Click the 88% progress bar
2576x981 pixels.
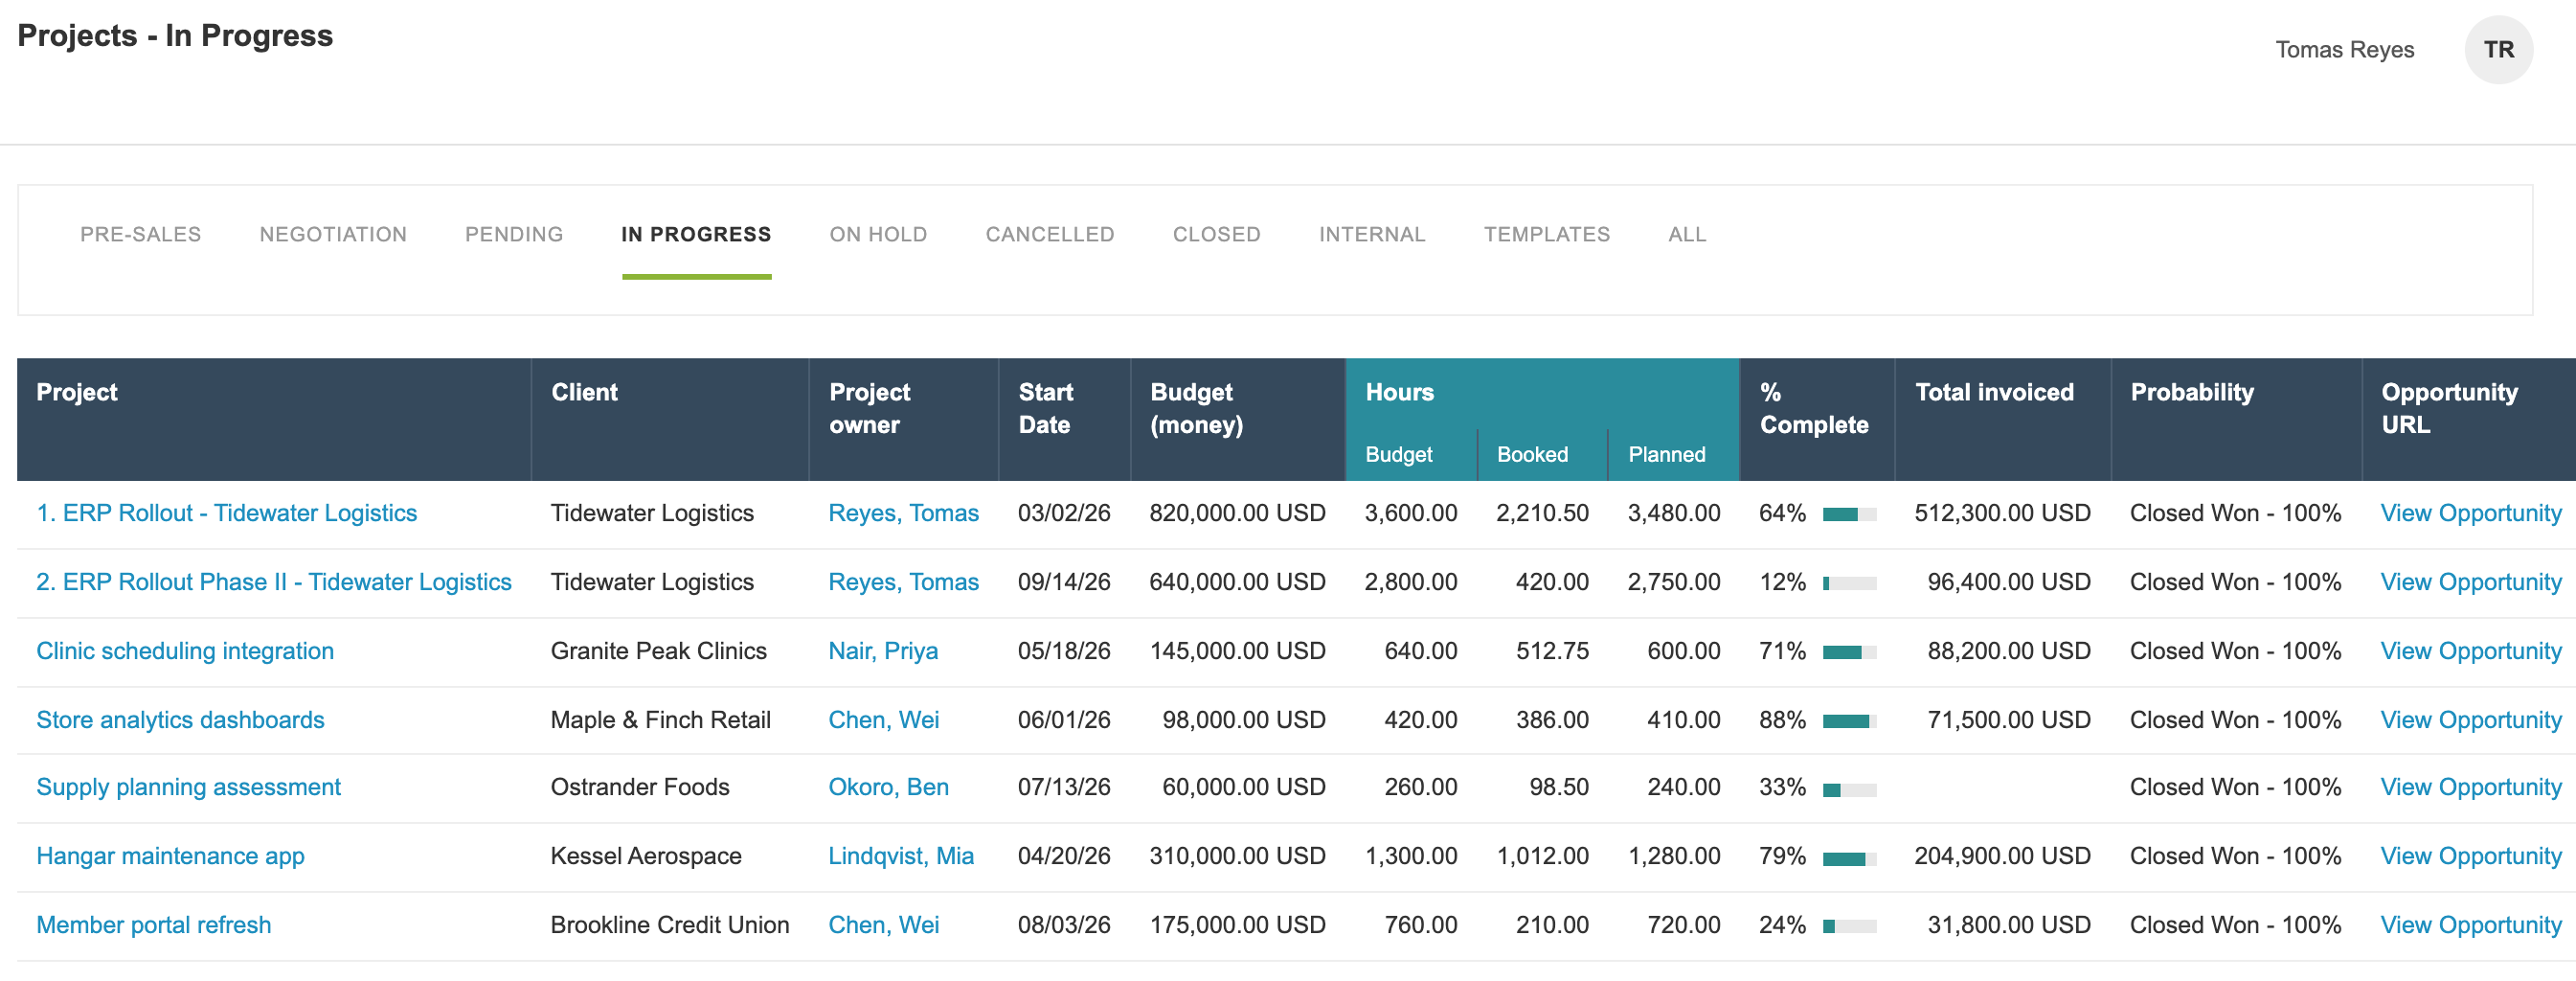point(1849,721)
